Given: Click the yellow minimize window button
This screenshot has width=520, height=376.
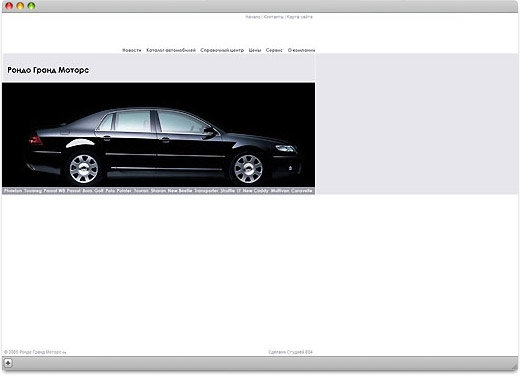Looking at the screenshot, I should pyautogui.click(x=20, y=6).
